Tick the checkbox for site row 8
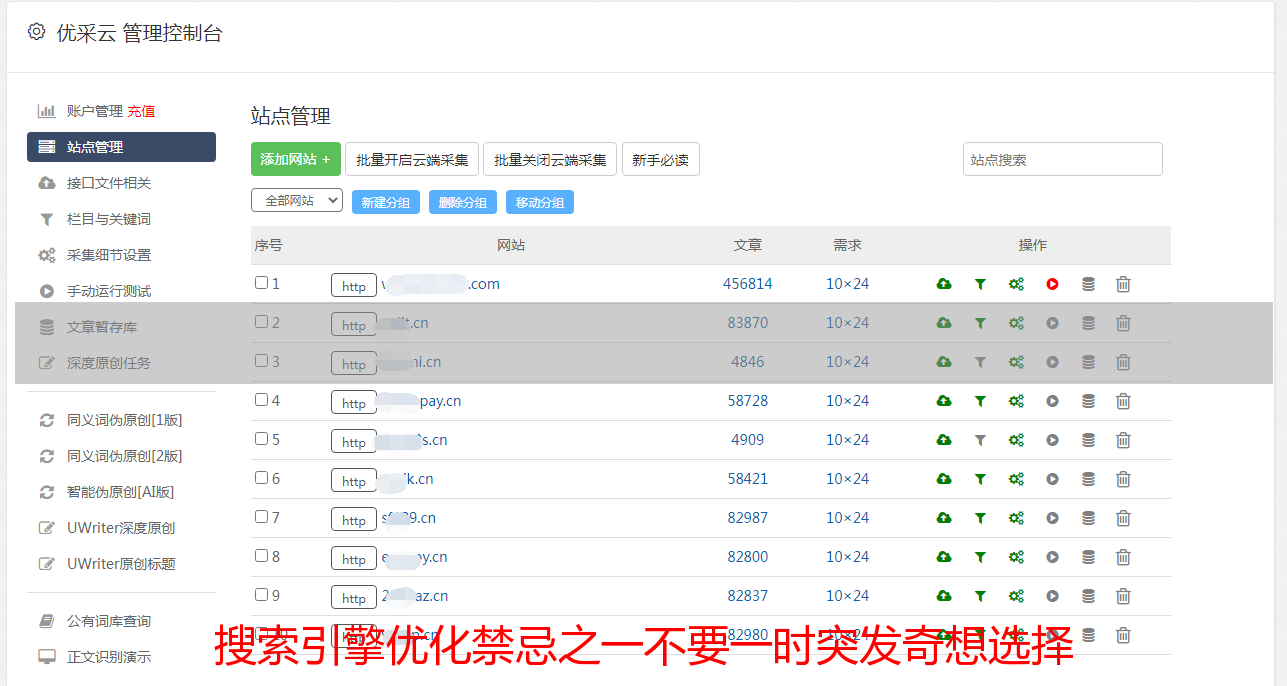 261,556
